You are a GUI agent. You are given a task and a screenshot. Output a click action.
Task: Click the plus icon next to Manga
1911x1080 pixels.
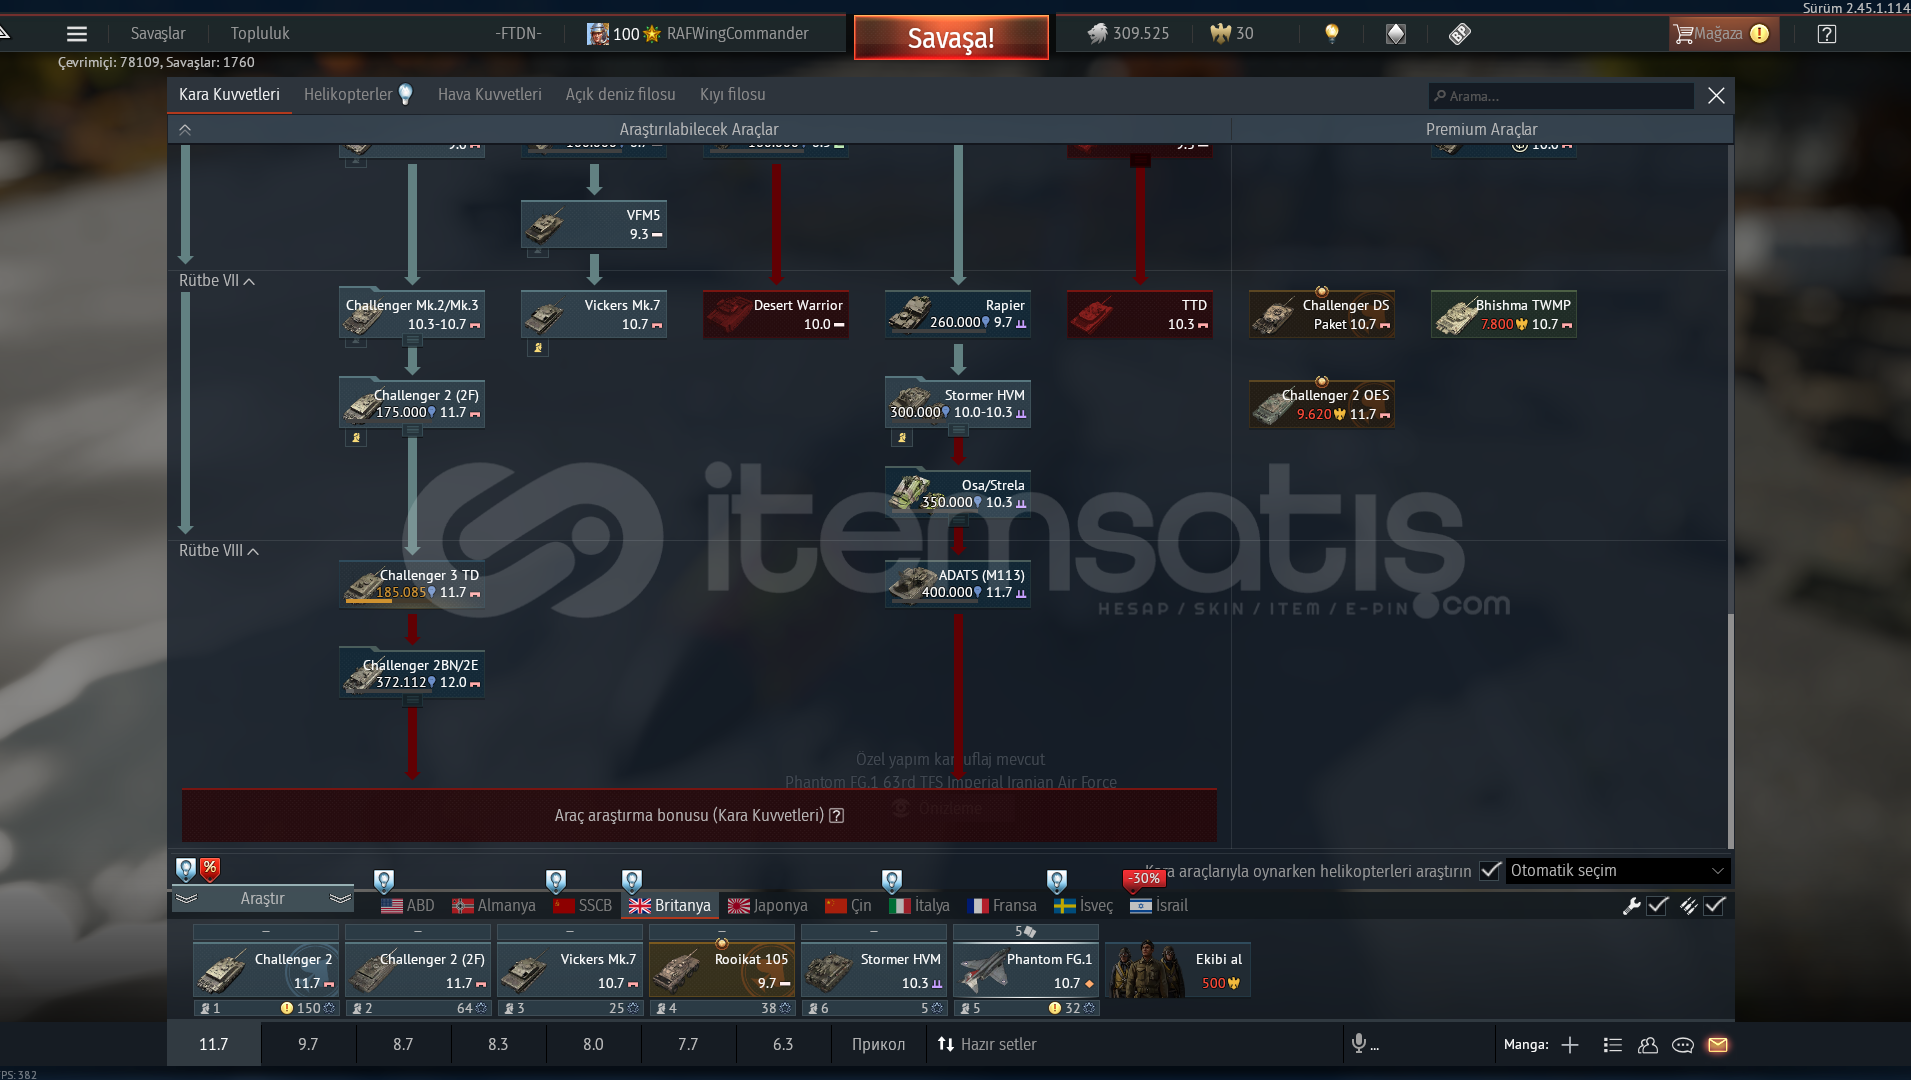pyautogui.click(x=1570, y=1045)
